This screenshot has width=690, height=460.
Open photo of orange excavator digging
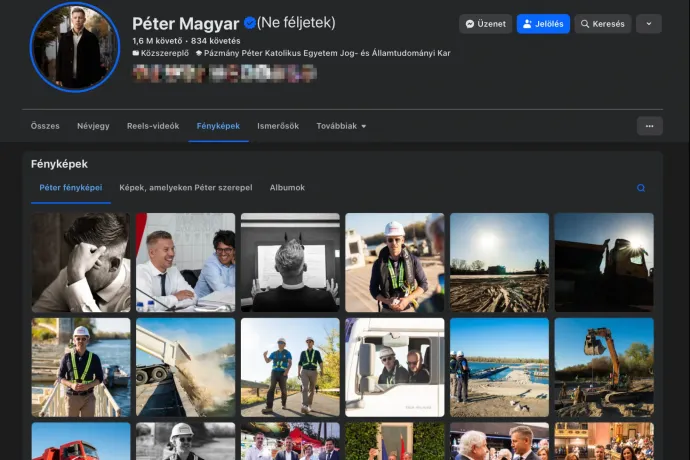click(604, 368)
